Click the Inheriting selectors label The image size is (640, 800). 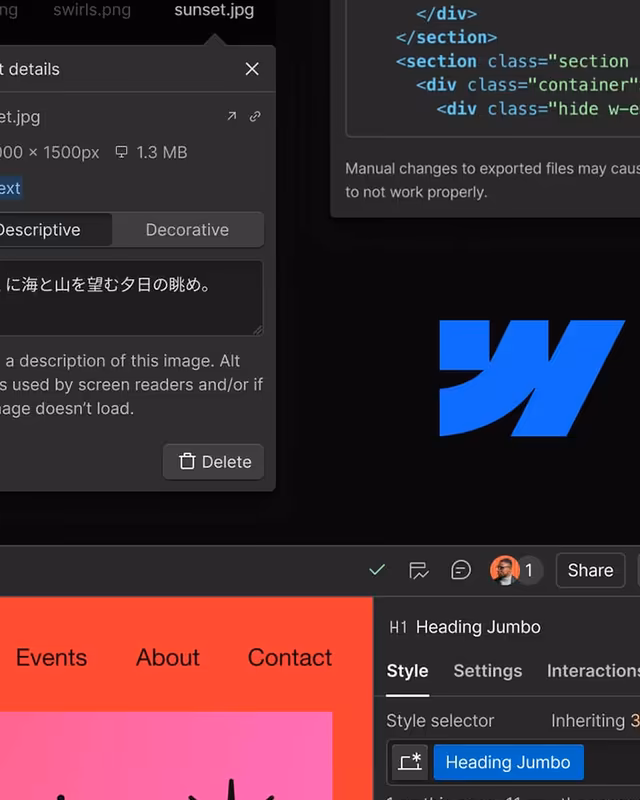[595, 720]
